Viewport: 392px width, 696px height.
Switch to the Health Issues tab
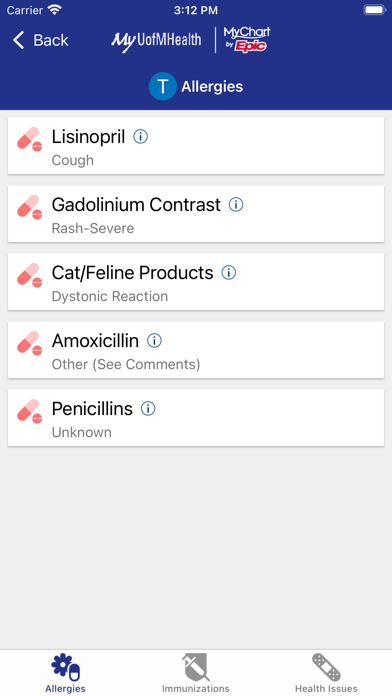326,672
